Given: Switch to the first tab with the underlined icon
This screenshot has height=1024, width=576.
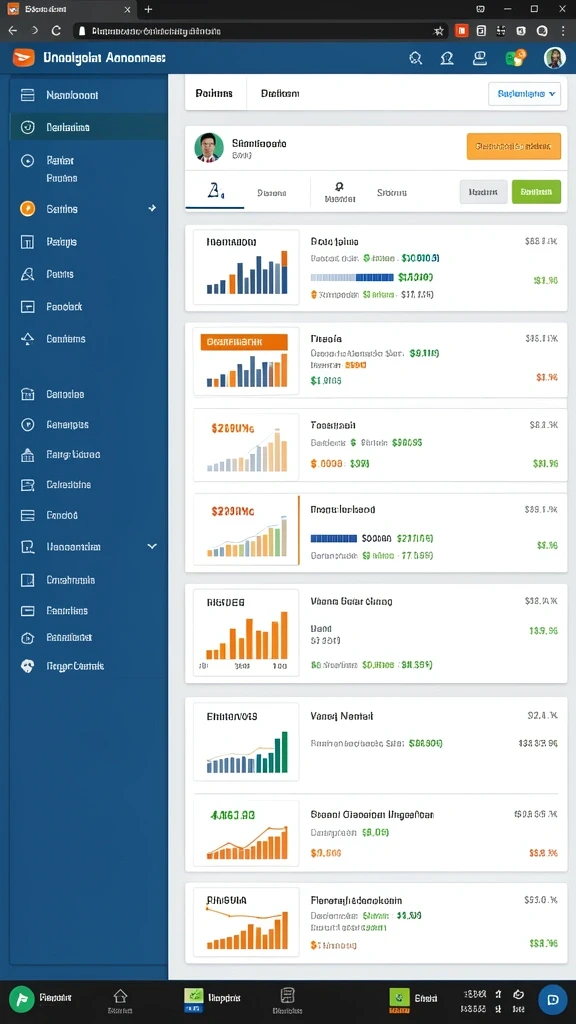Looking at the screenshot, I should click(215, 192).
